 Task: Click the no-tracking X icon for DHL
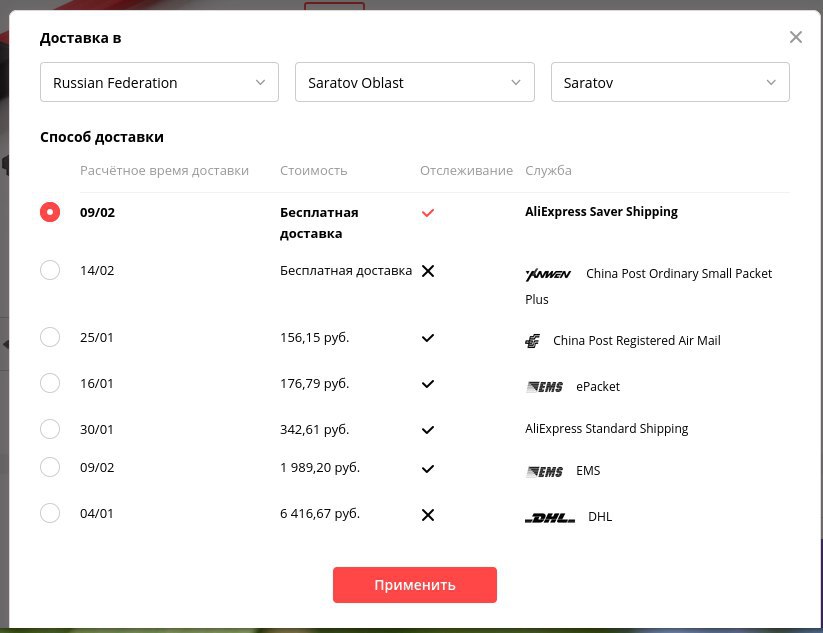click(428, 515)
